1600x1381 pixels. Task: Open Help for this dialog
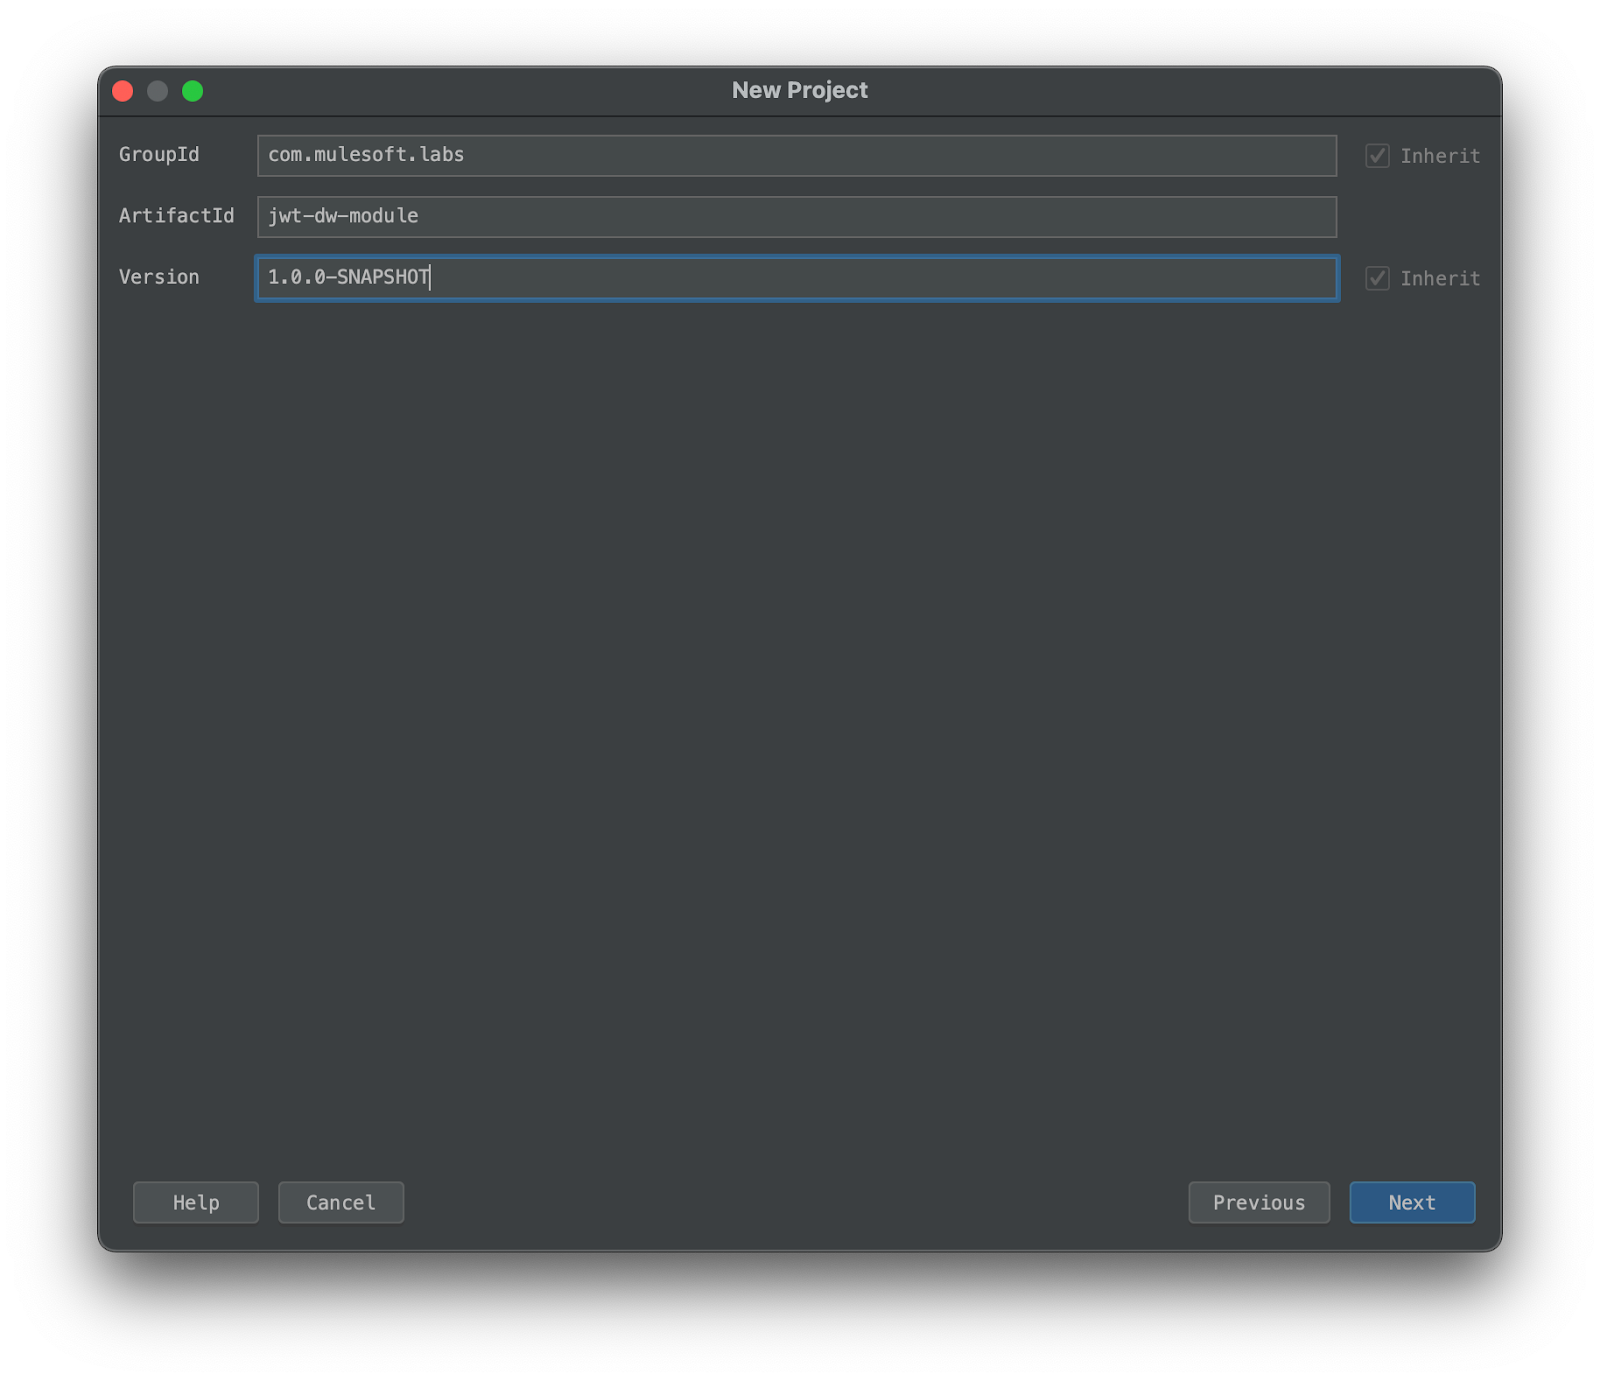pos(195,1202)
